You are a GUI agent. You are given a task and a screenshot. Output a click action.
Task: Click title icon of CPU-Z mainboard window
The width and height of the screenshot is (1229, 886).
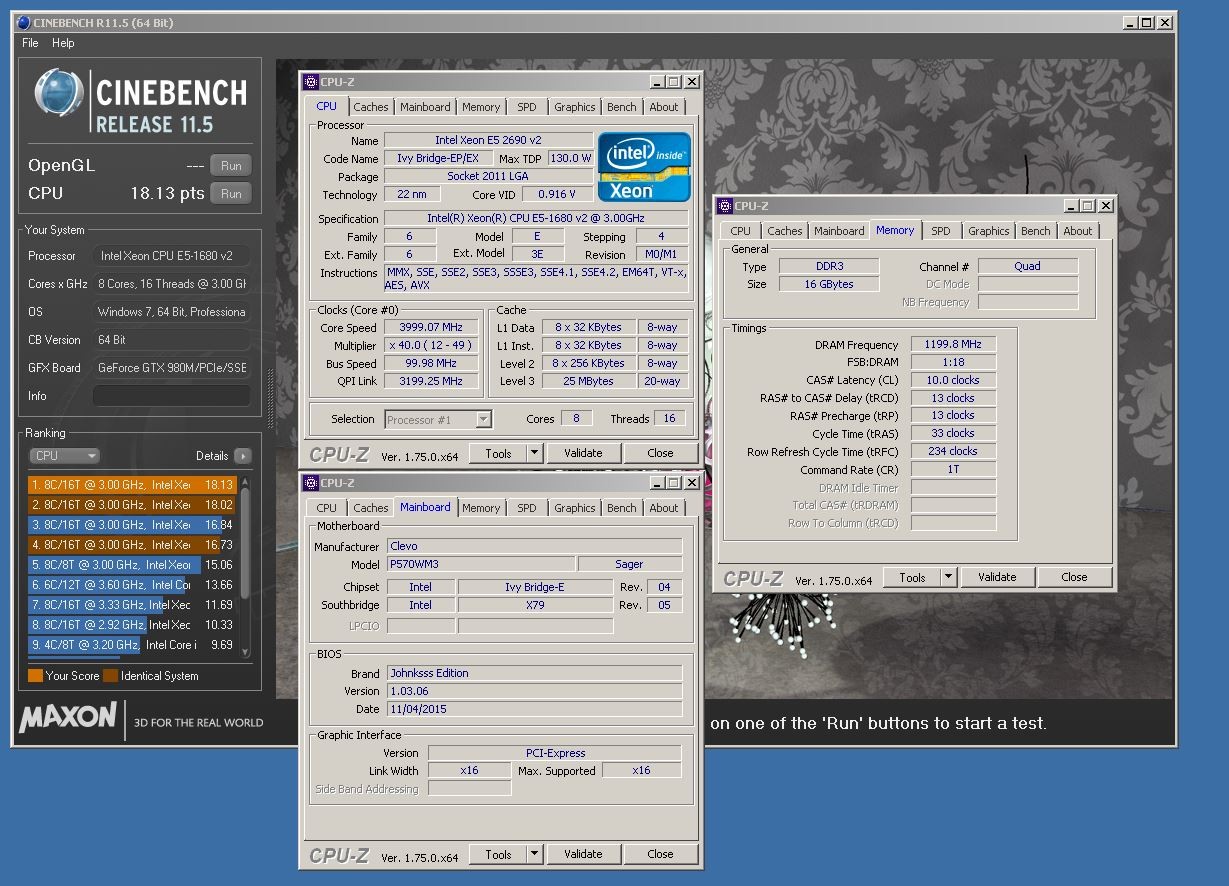point(311,483)
